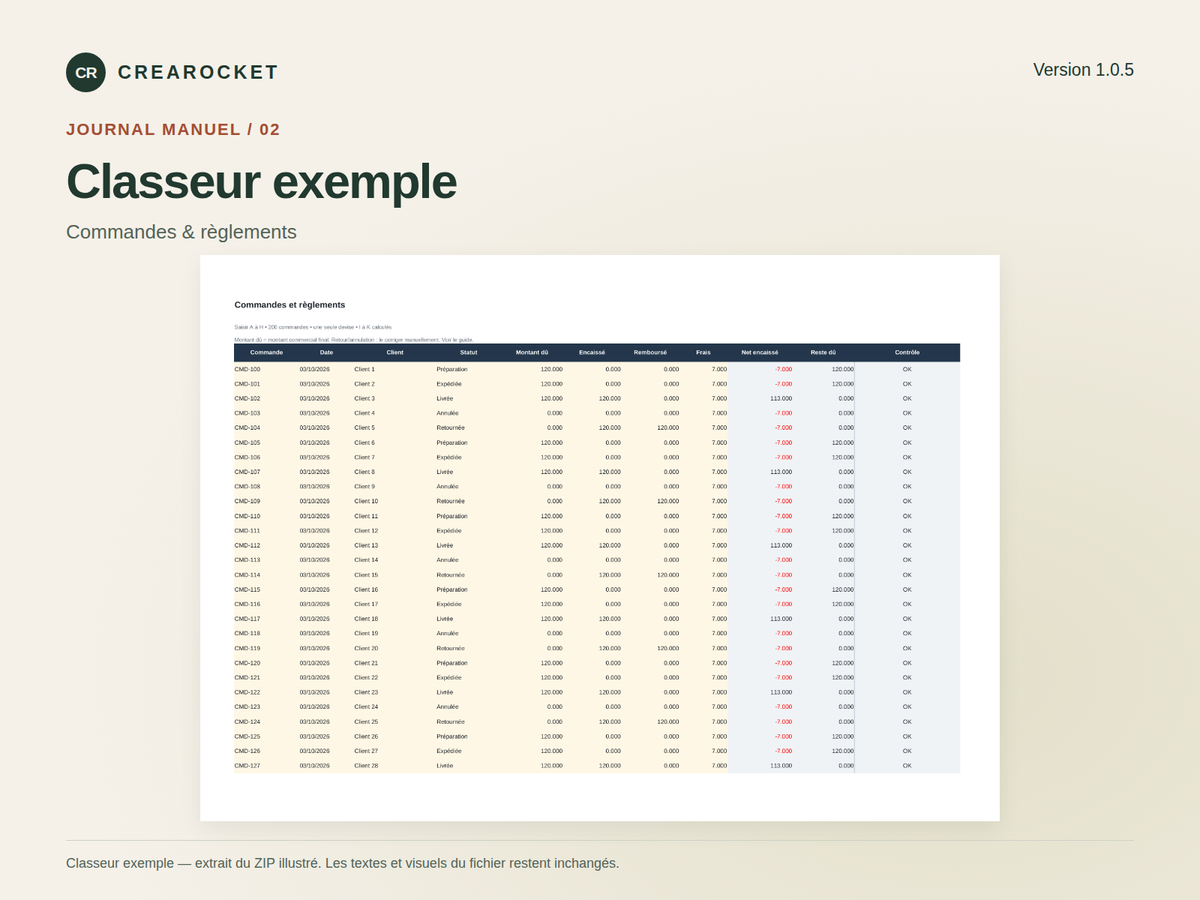1200x900 pixels.
Task: Click the Client 1 cell
Action: [365, 369]
